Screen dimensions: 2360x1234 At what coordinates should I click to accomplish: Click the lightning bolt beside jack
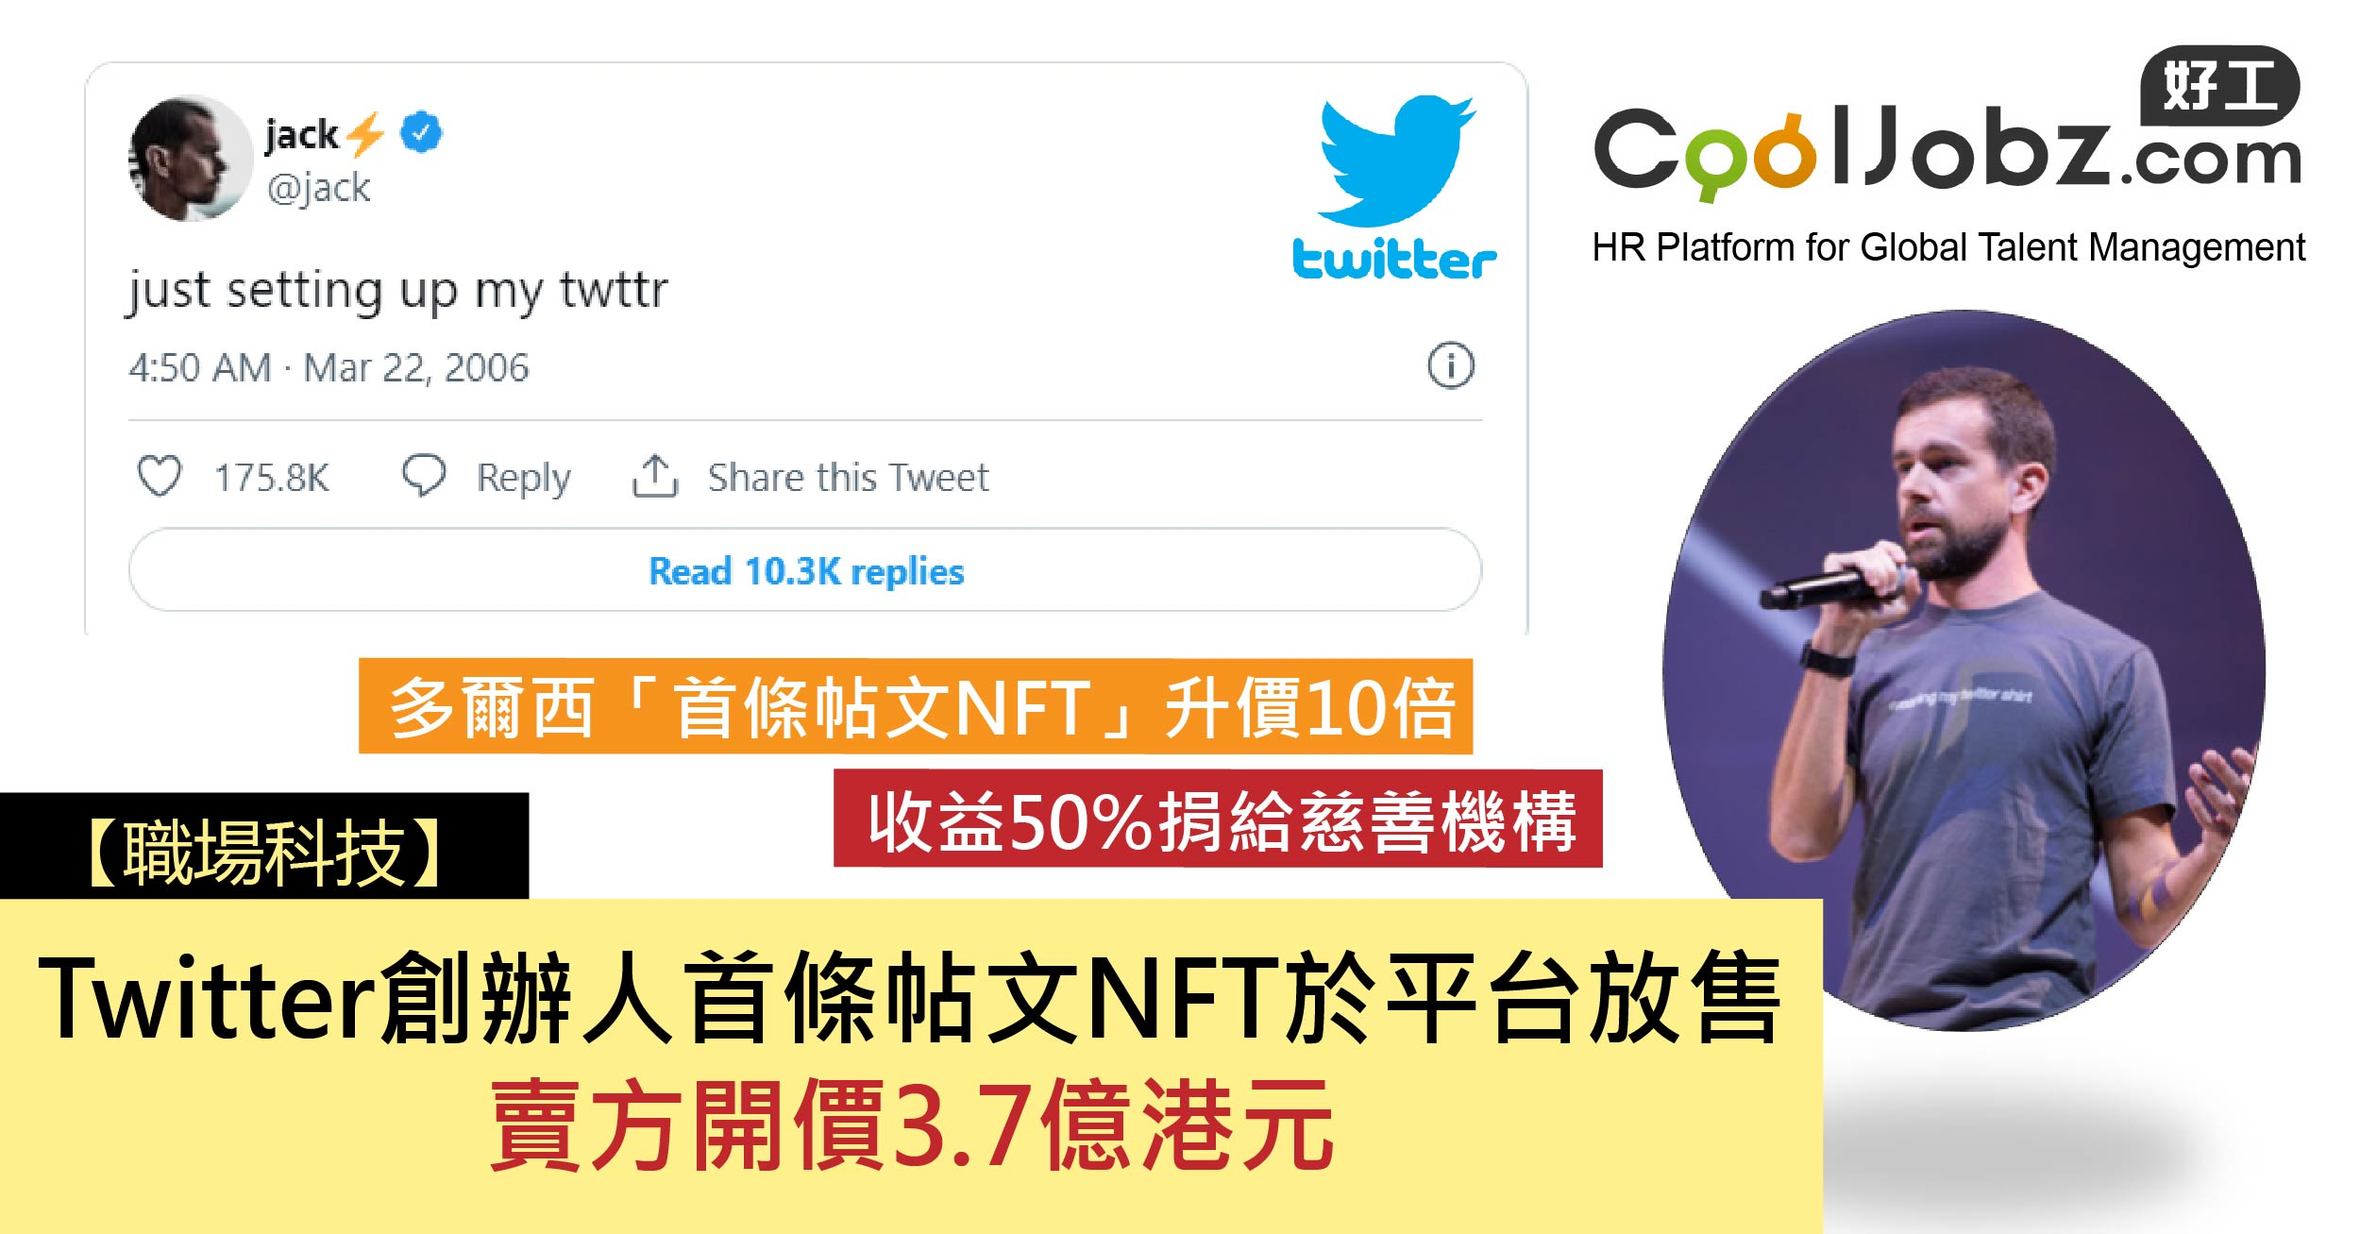pyautogui.click(x=367, y=134)
